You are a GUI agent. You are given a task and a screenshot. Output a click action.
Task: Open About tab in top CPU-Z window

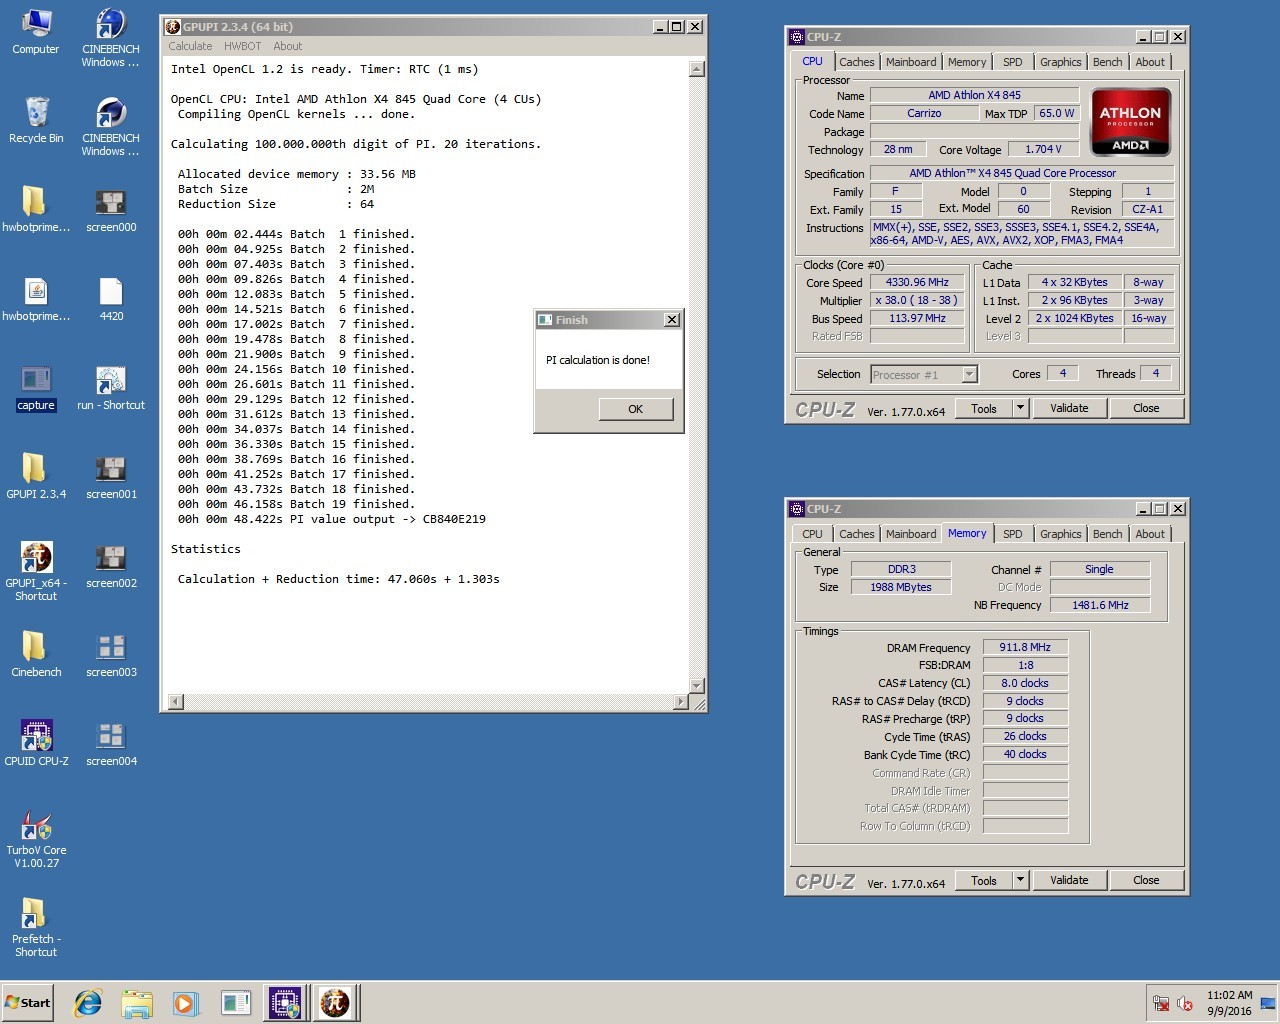[x=1150, y=62]
